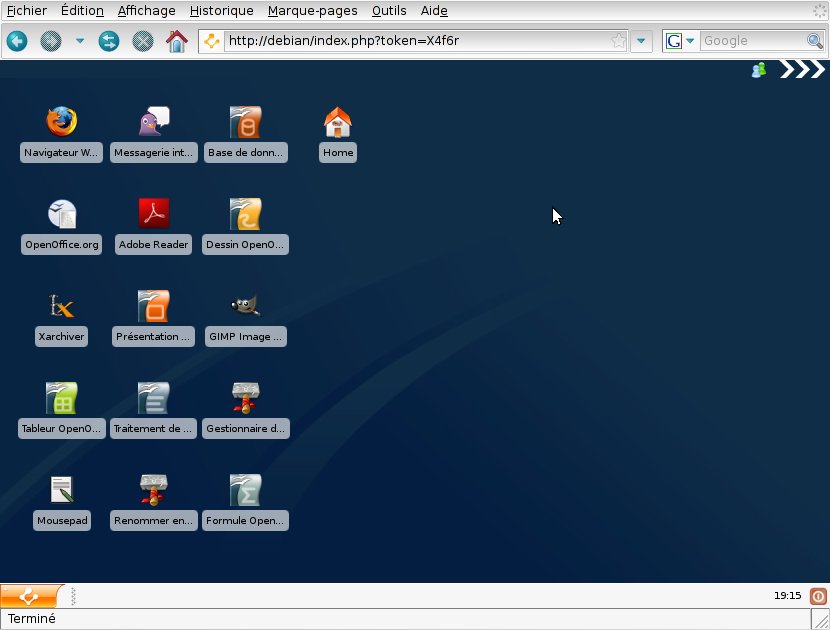
Task: Launch the Mousepad text editor icon
Action: [62, 490]
